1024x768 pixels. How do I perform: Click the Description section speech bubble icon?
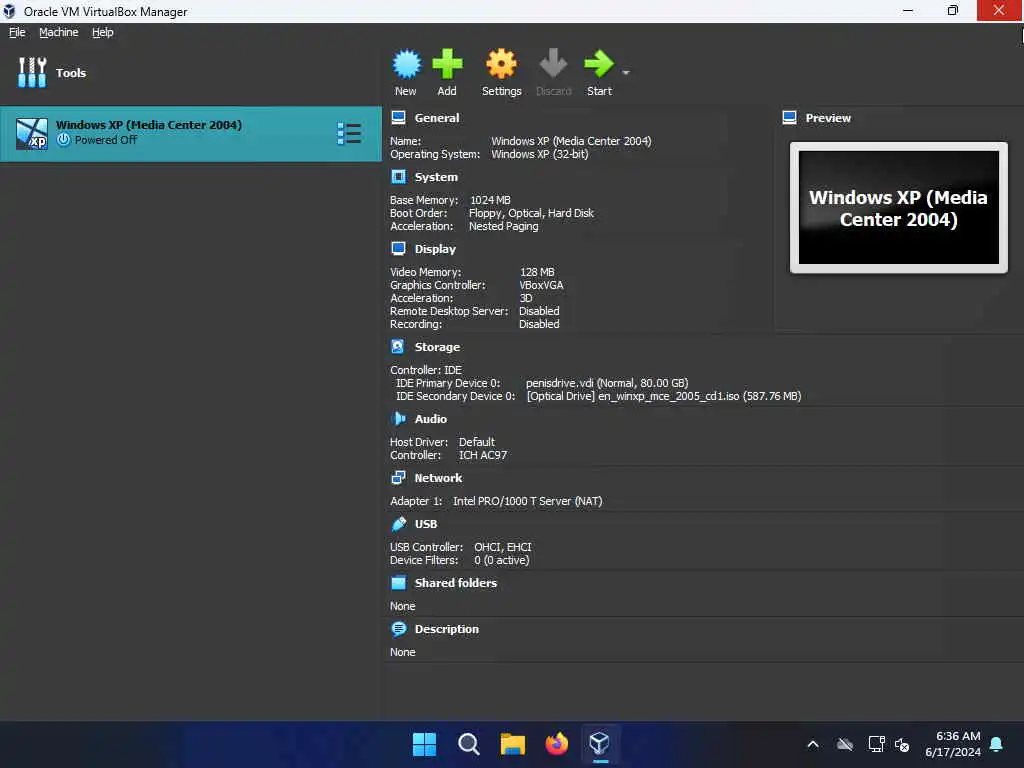pyautogui.click(x=398, y=628)
